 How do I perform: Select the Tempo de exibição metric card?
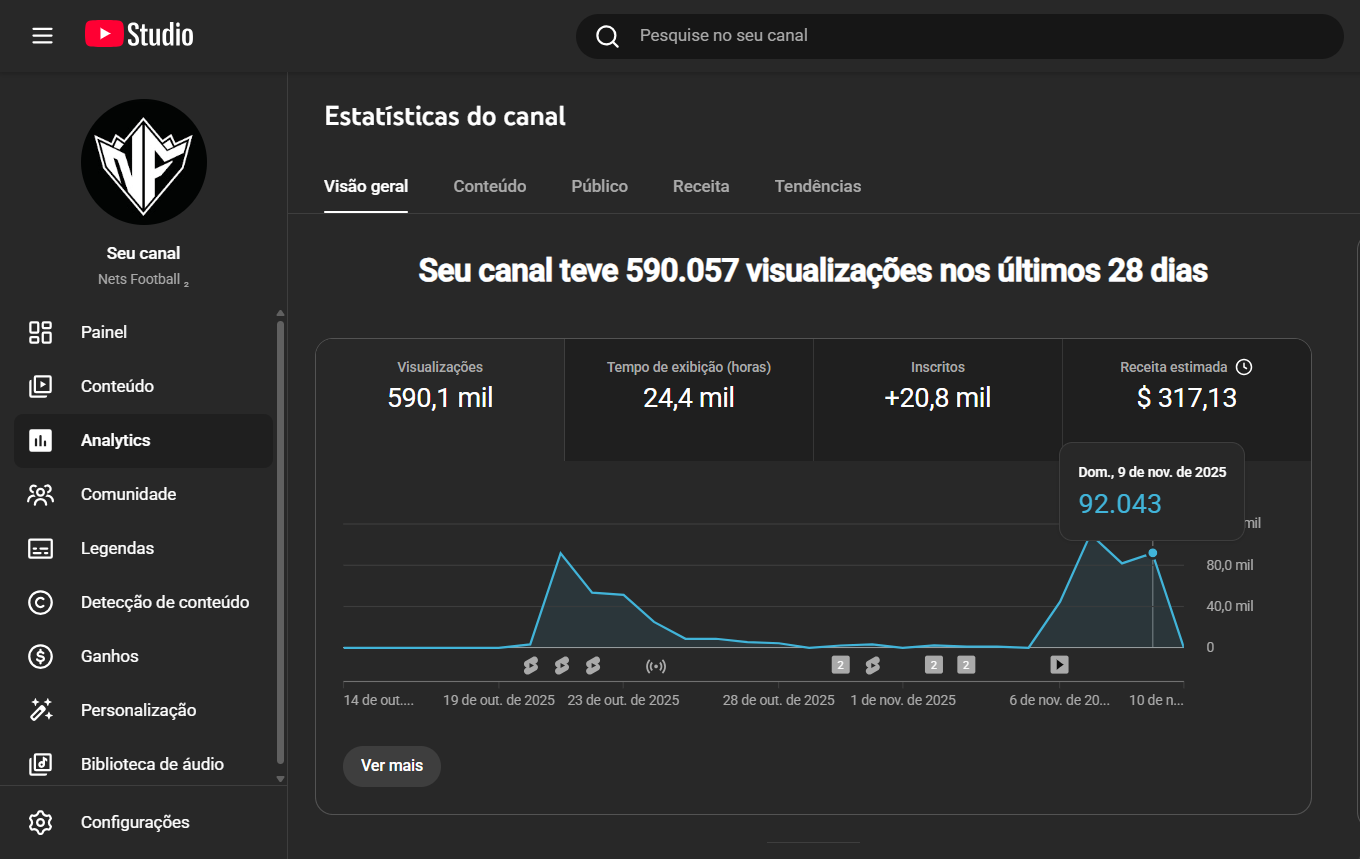[688, 386]
